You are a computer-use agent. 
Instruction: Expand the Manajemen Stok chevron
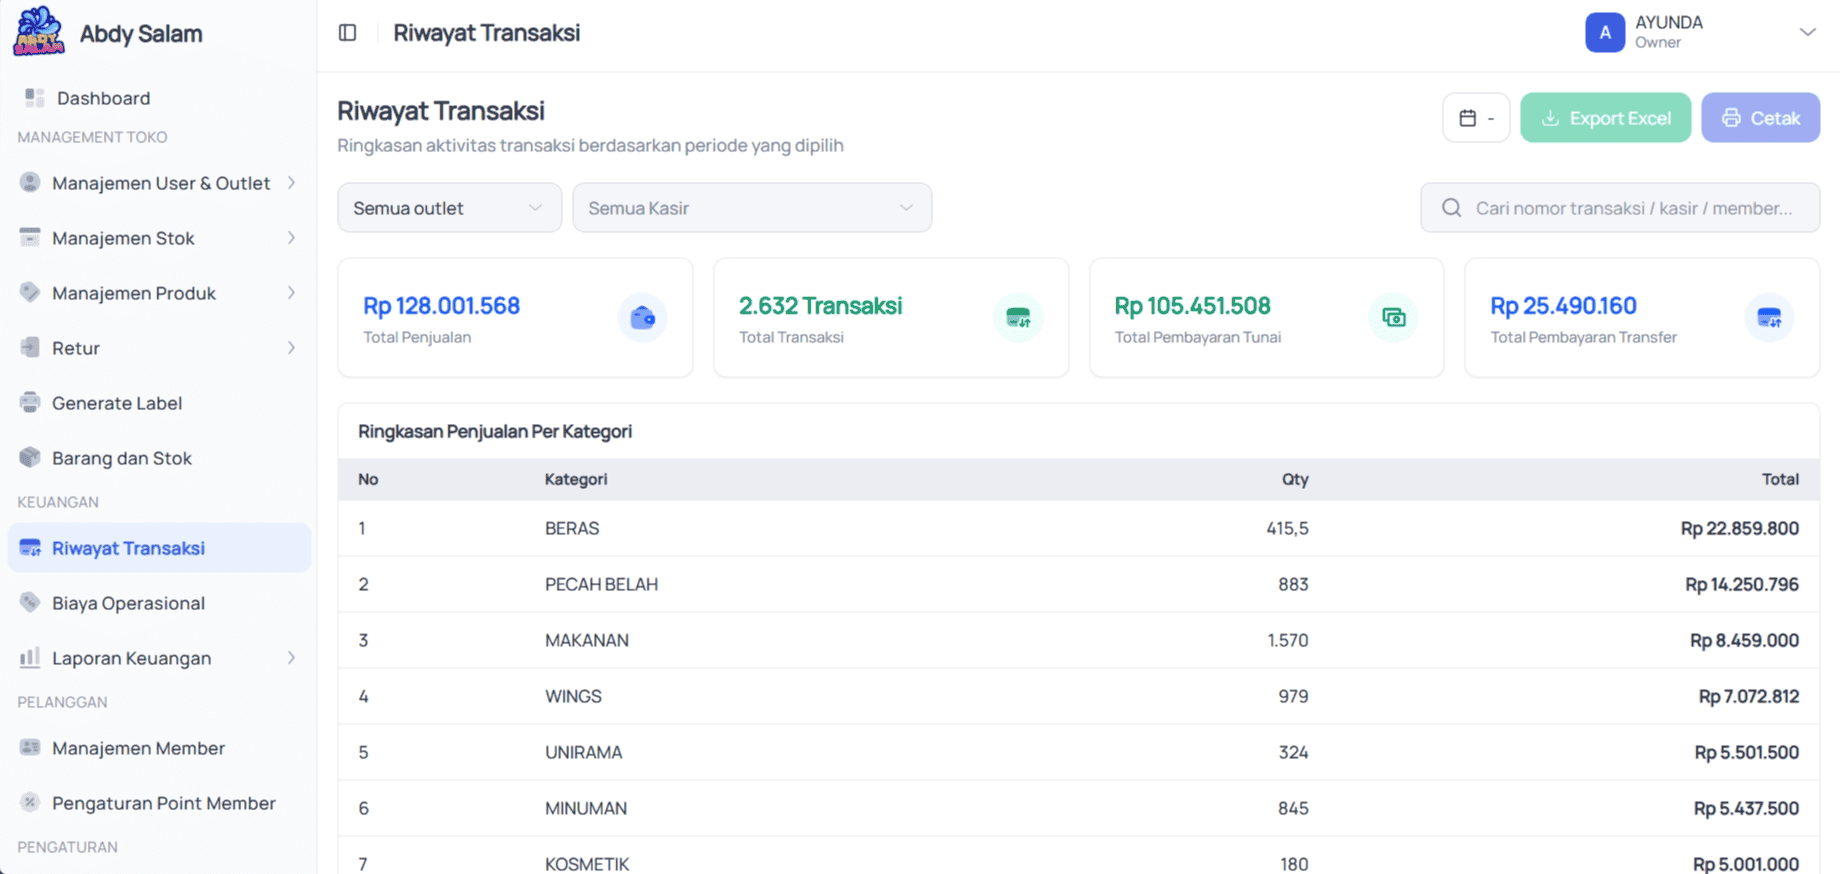point(291,237)
